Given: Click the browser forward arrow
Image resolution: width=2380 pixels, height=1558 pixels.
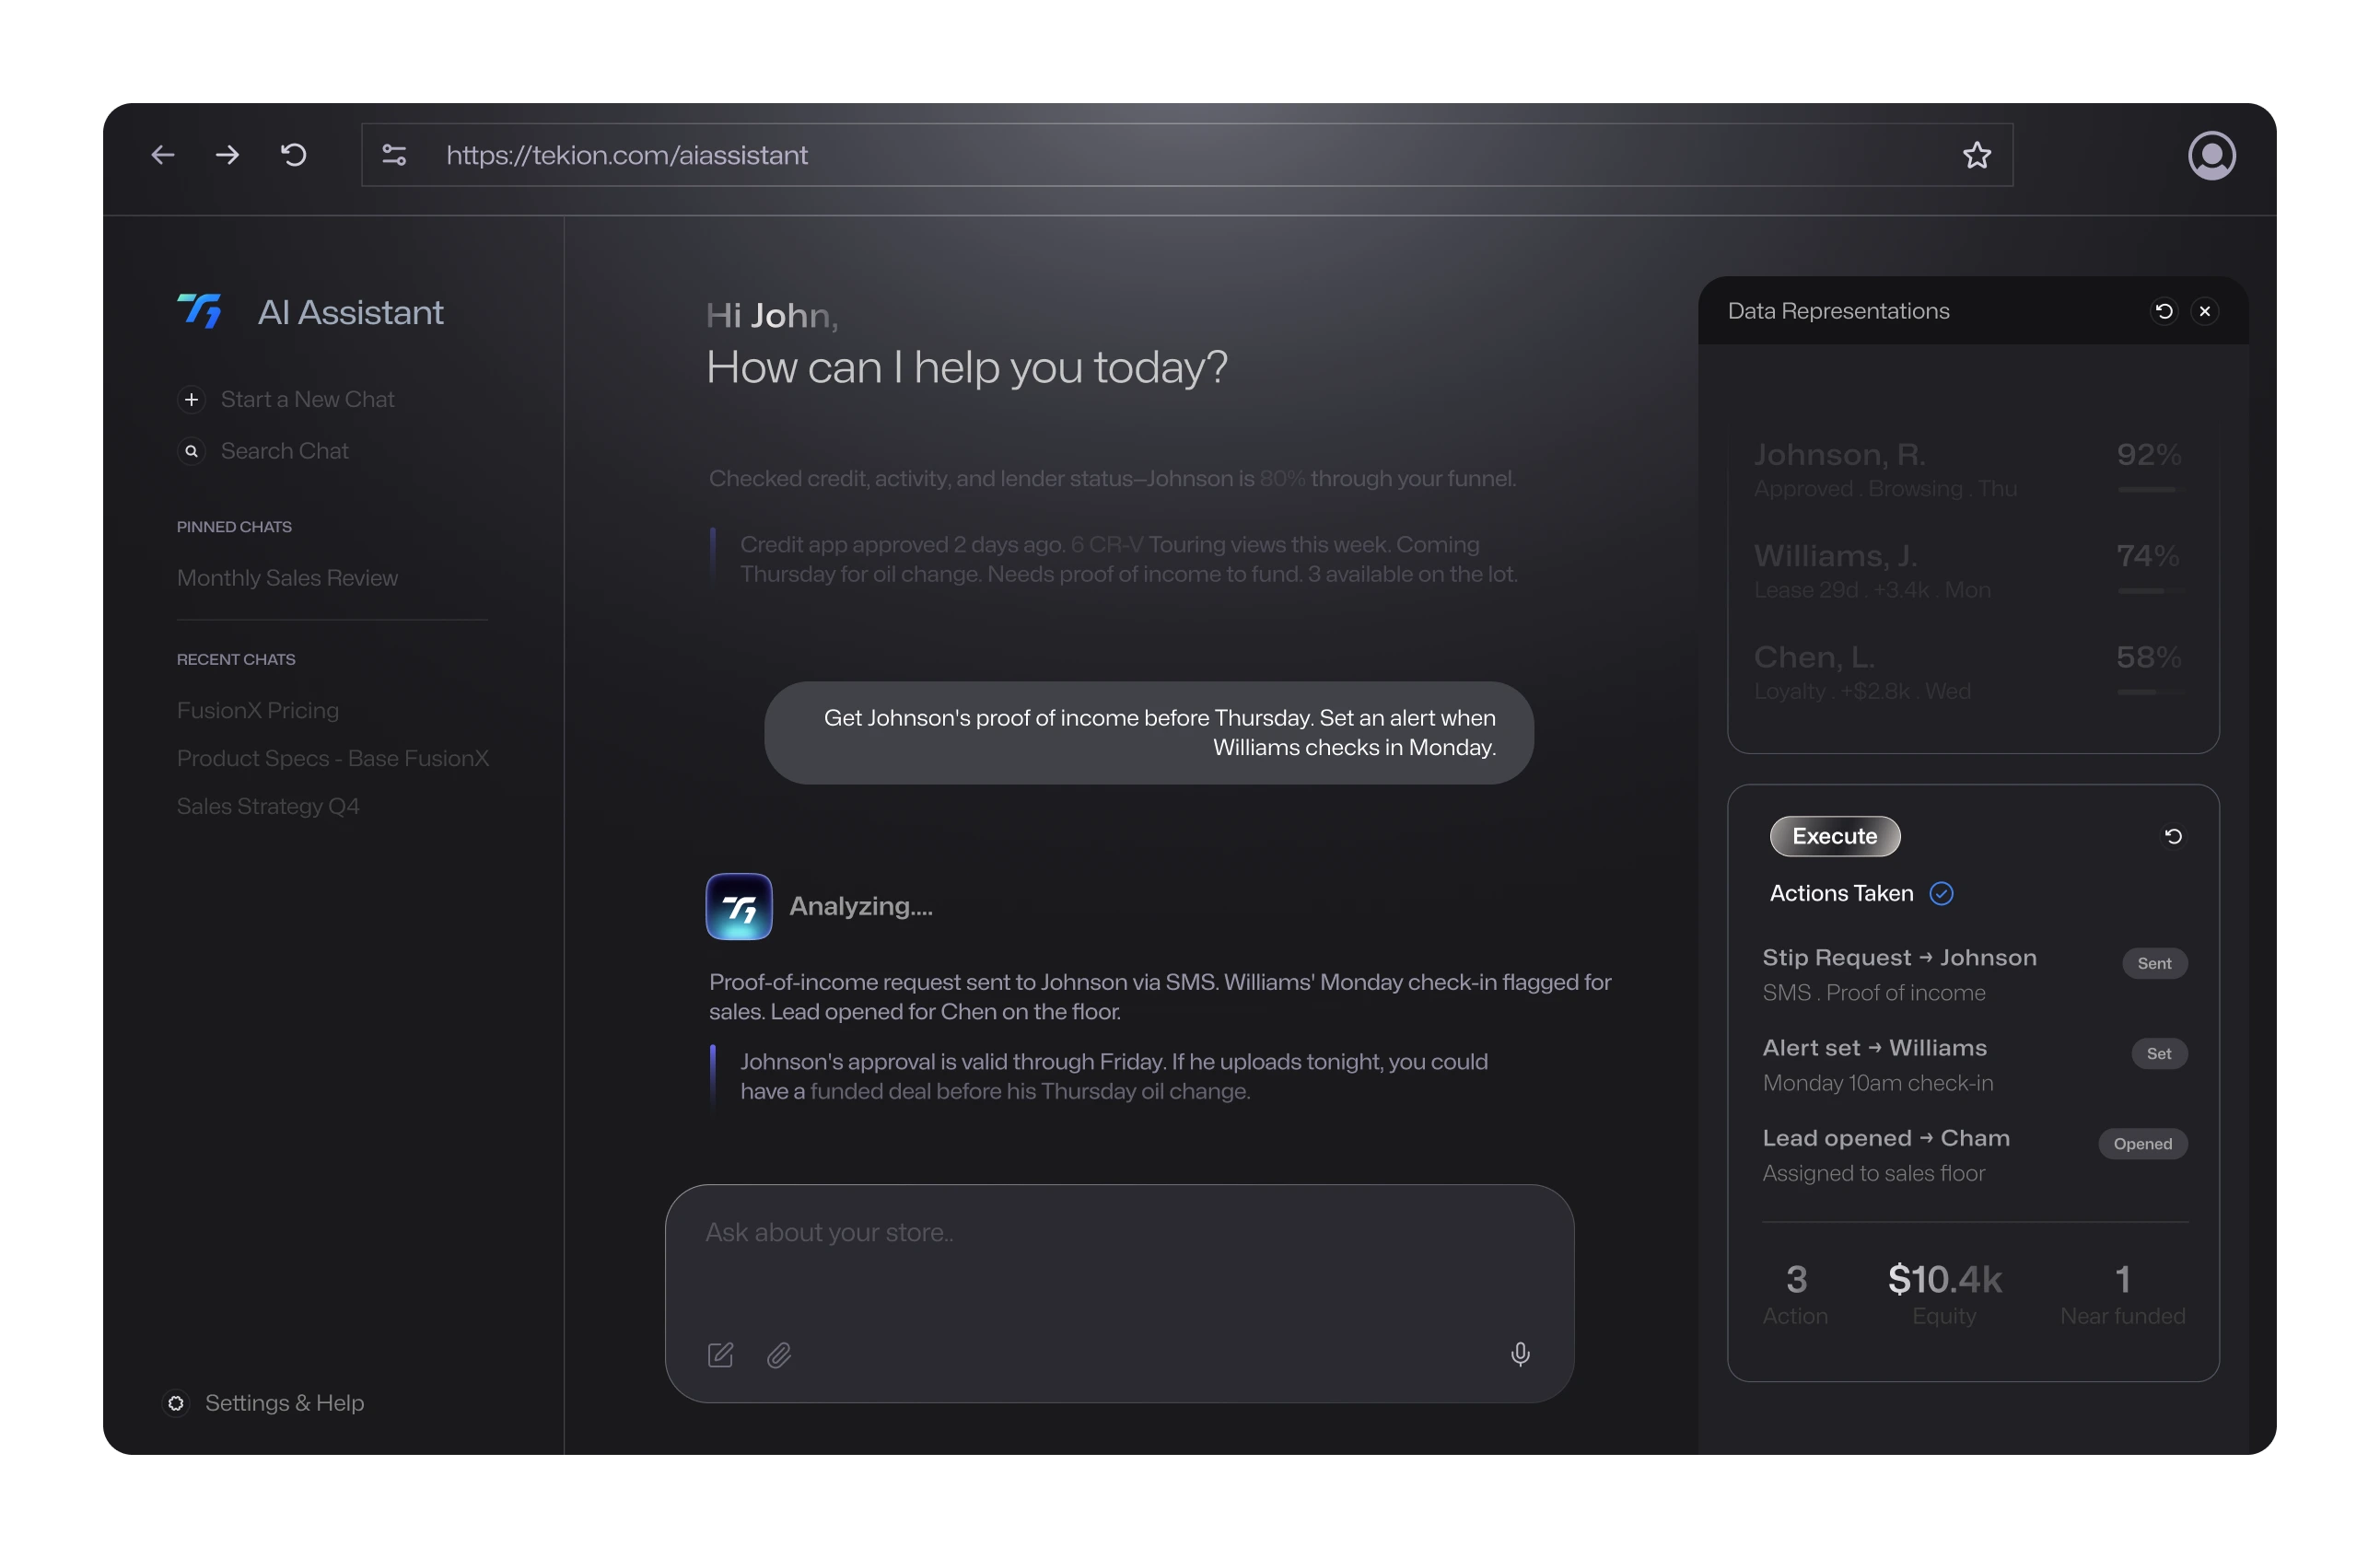Looking at the screenshot, I should 228,155.
